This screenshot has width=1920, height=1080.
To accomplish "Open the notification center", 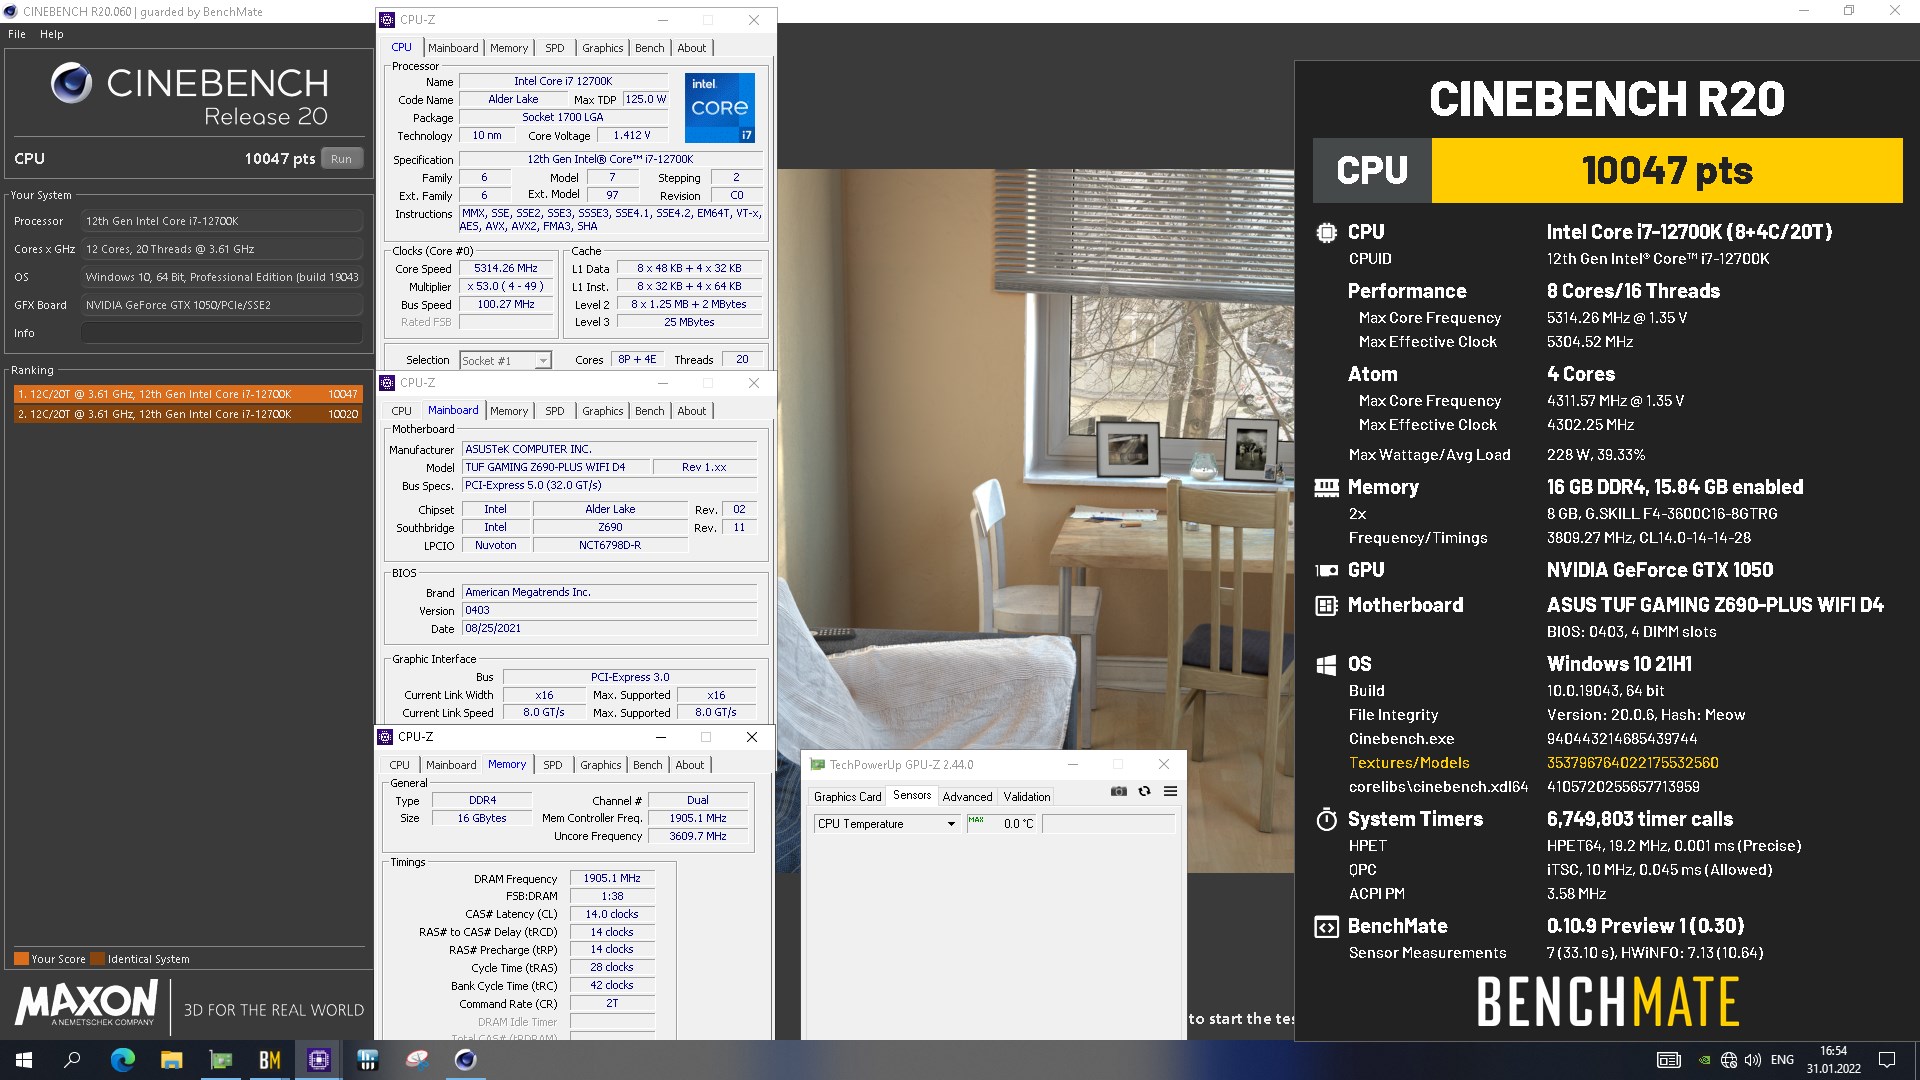I will click(1887, 1060).
